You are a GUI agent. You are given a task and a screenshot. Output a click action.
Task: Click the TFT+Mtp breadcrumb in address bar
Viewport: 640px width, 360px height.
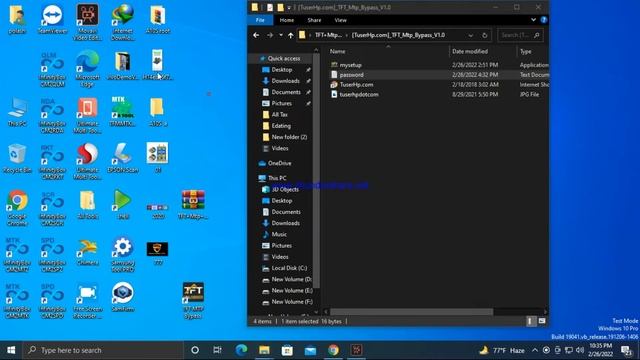(329, 35)
